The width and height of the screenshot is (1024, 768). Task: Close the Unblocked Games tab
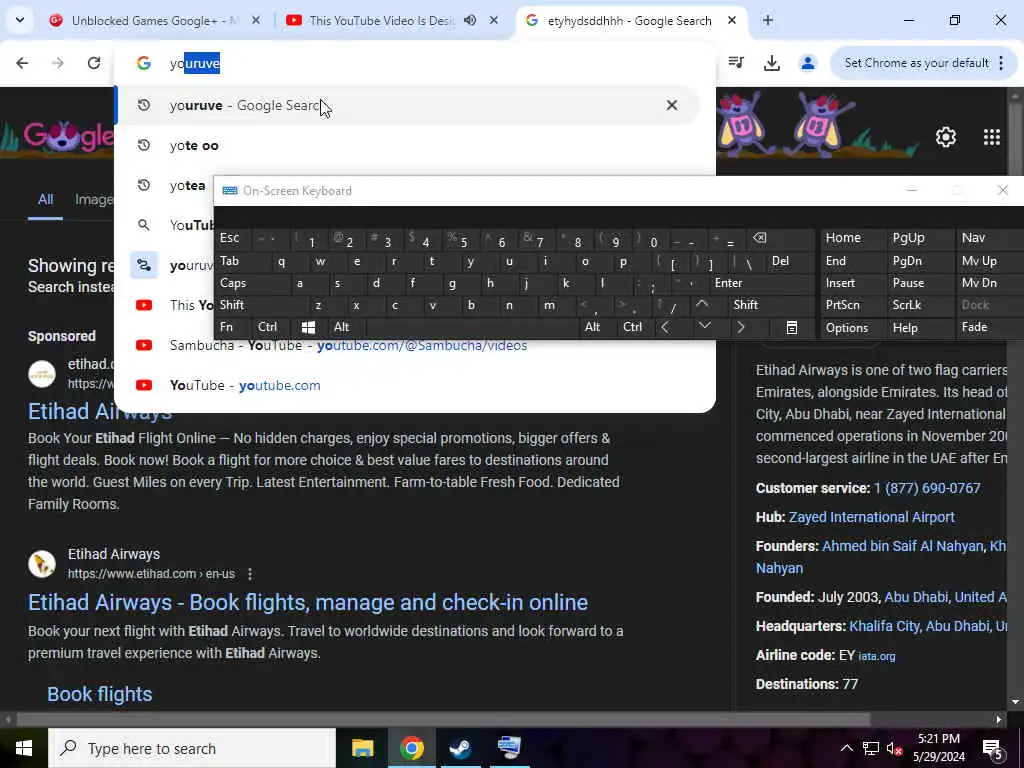coord(256,20)
